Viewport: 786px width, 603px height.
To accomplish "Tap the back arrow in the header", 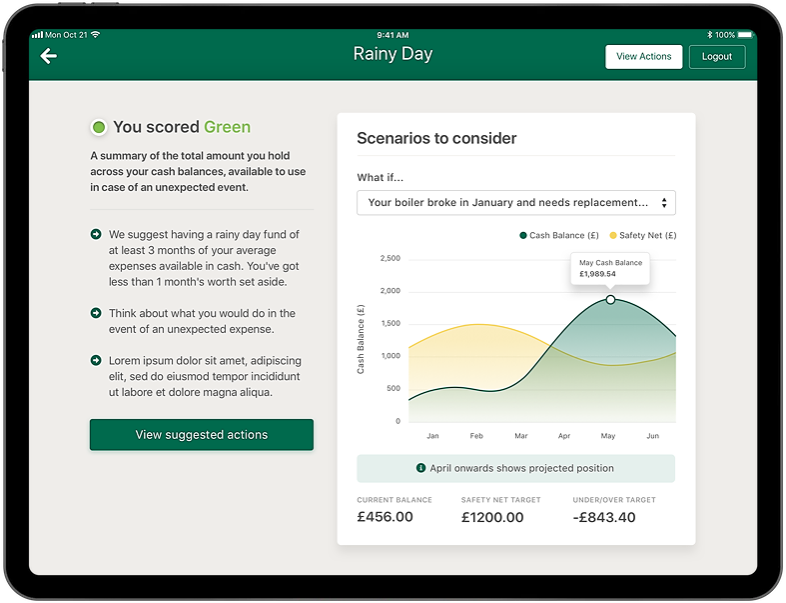I will tap(48, 56).
